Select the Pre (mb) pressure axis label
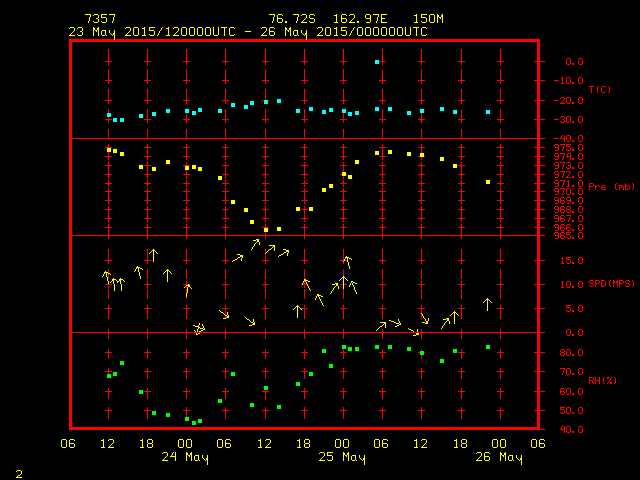Screen dimensions: 640x480 (611, 187)
